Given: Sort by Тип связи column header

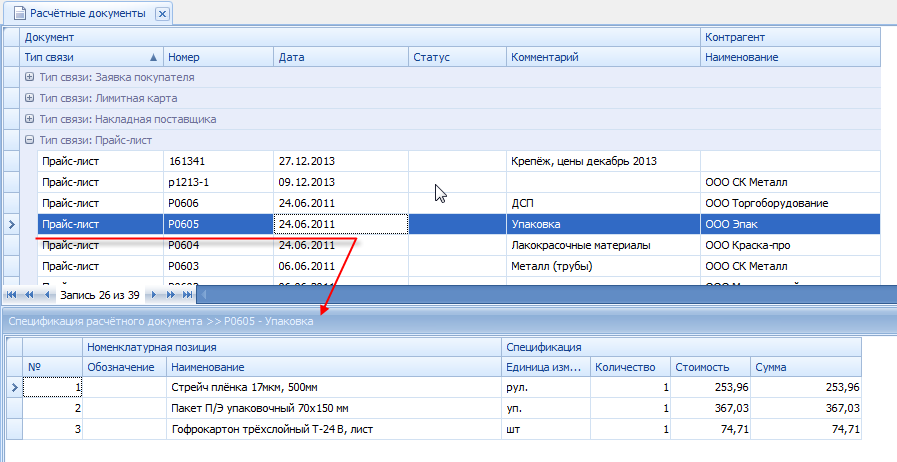Looking at the screenshot, I should 92,57.
